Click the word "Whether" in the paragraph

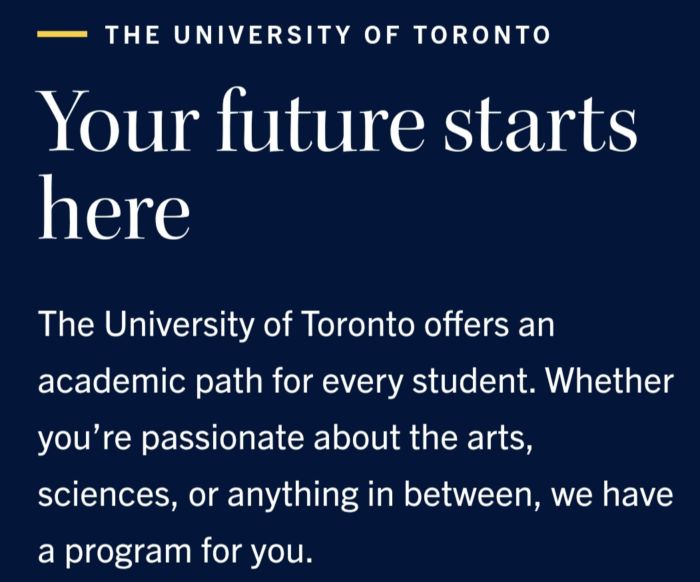coord(613,382)
